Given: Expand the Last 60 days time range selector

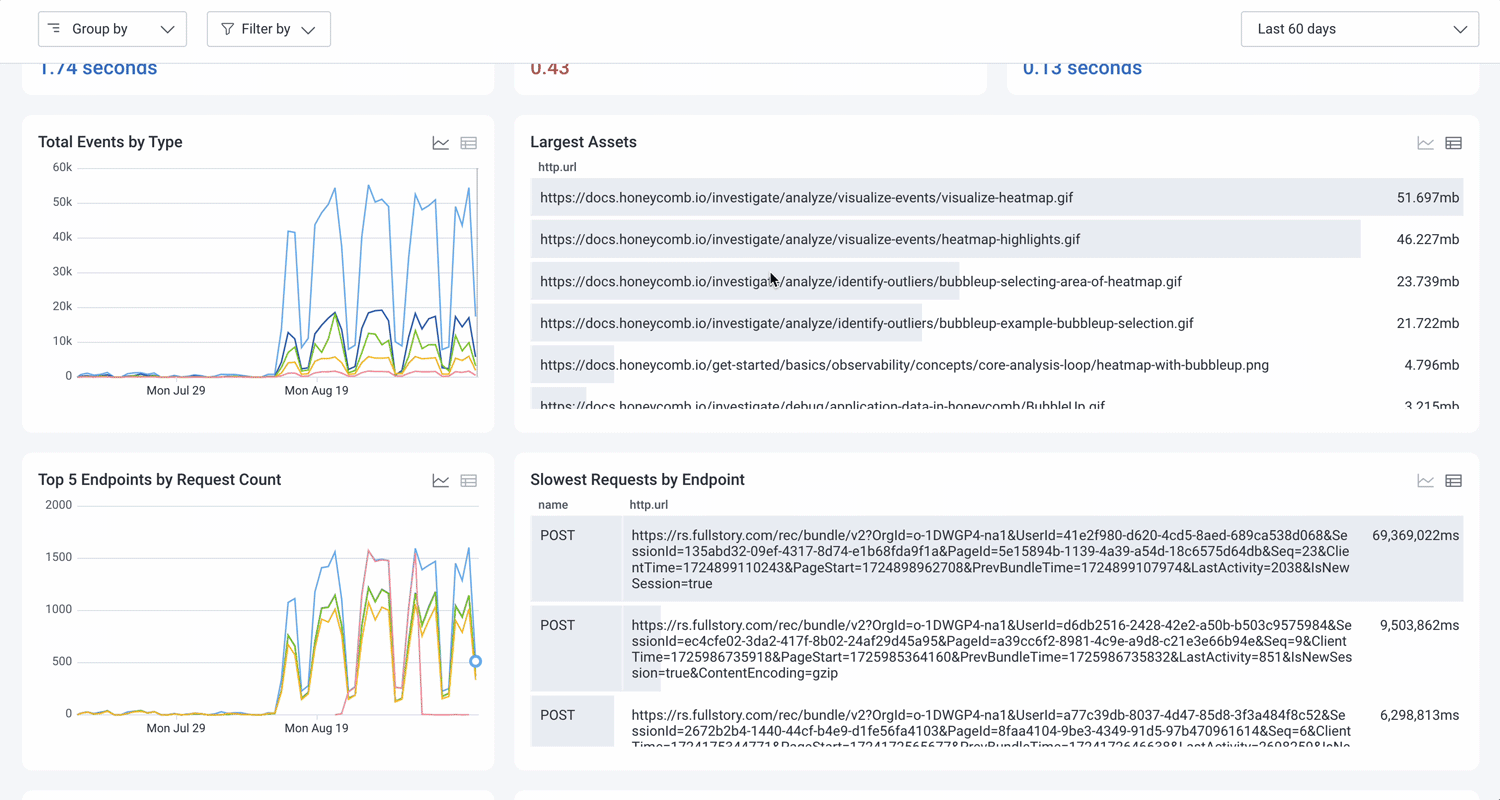Looking at the screenshot, I should [1359, 29].
